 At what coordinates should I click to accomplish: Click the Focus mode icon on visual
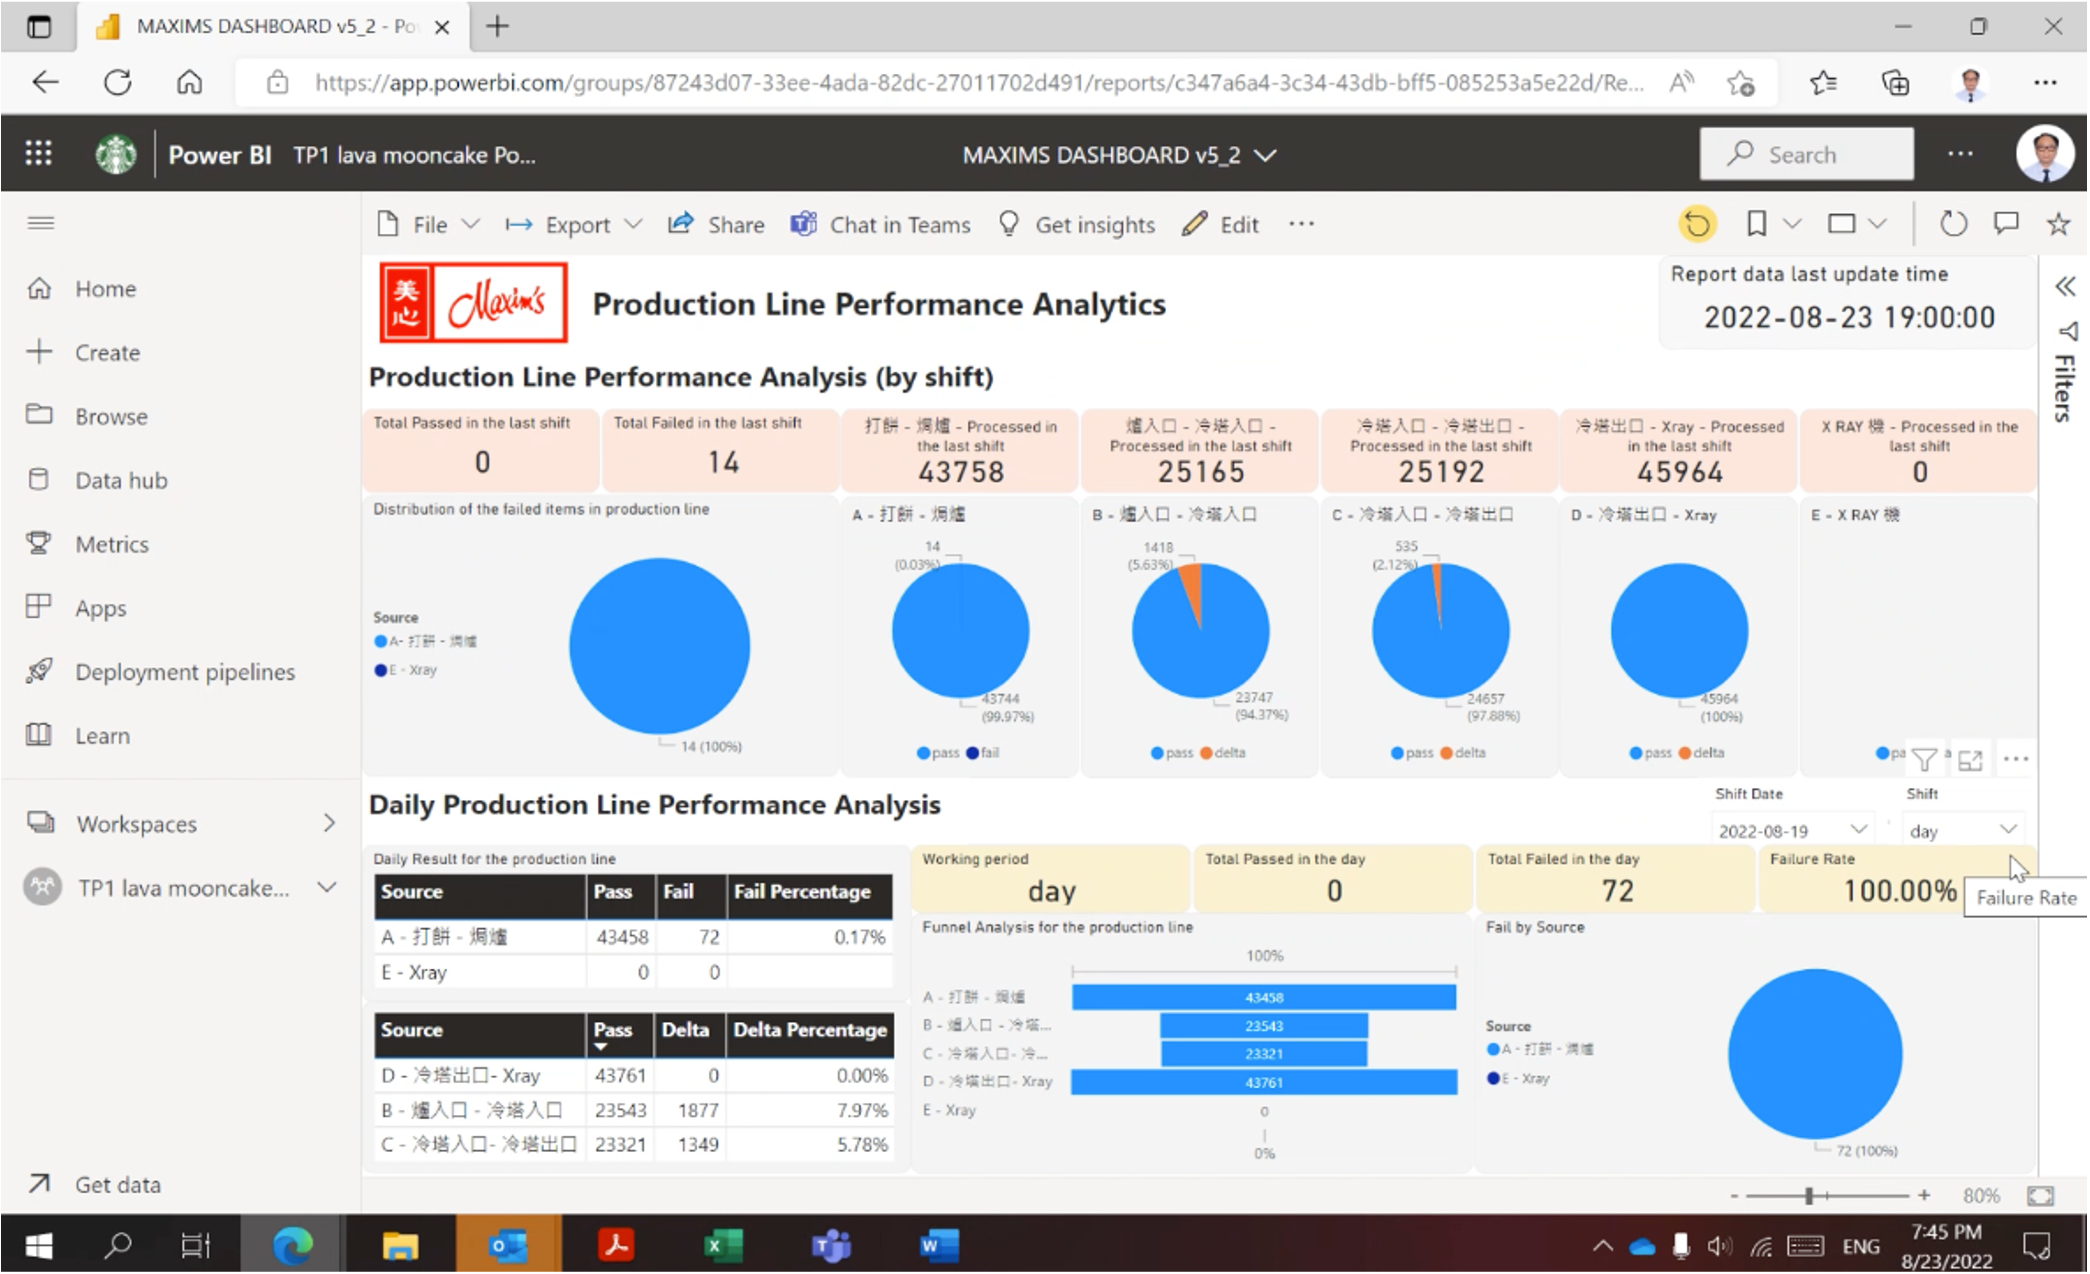point(1970,760)
